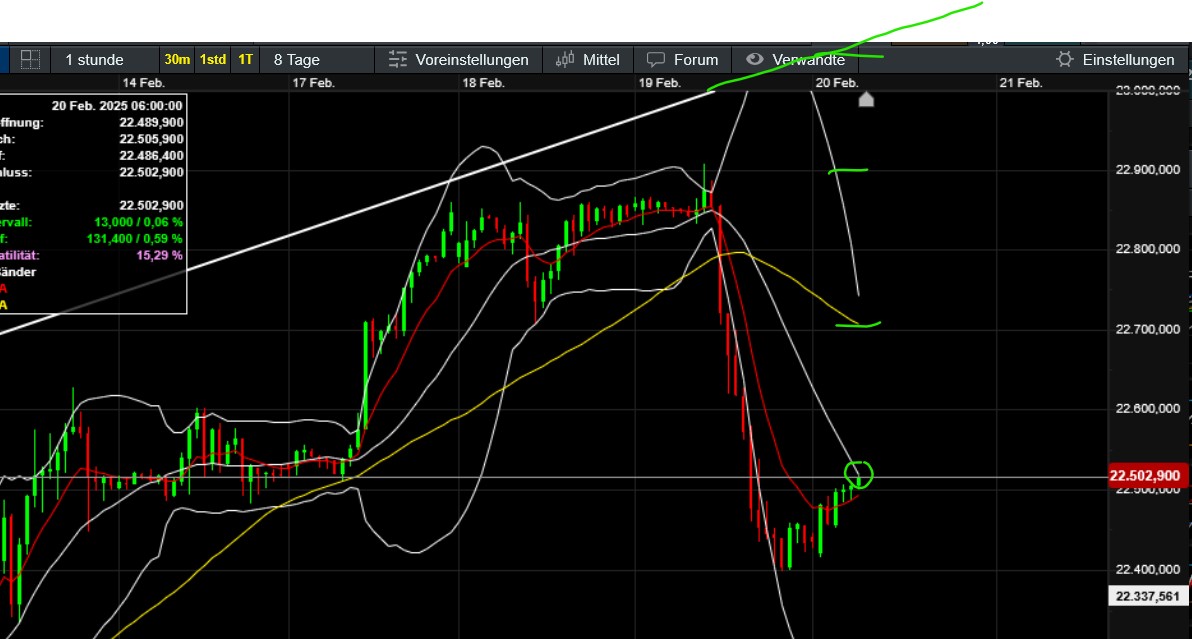
Task: Click the '131,400 / 0,59 %' change value
Action: (135, 239)
